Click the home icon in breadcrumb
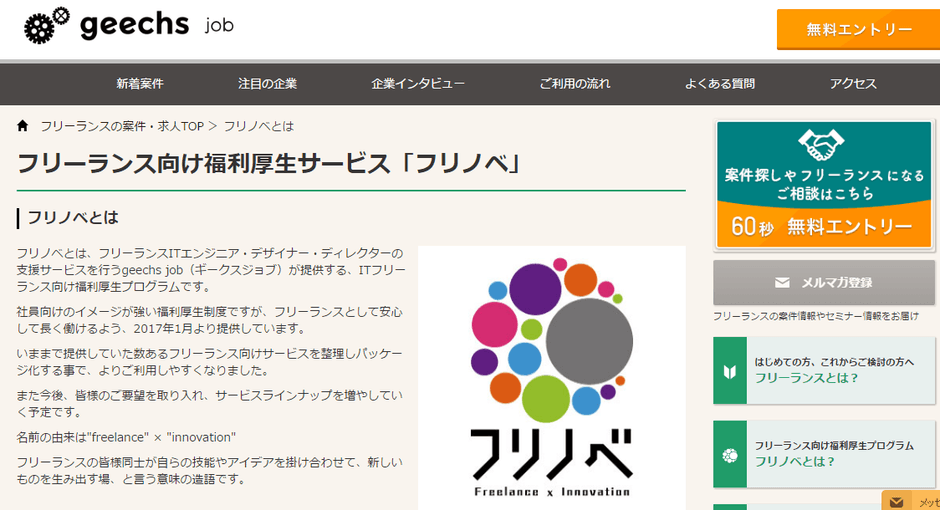The width and height of the screenshot is (940, 510). click(23, 126)
